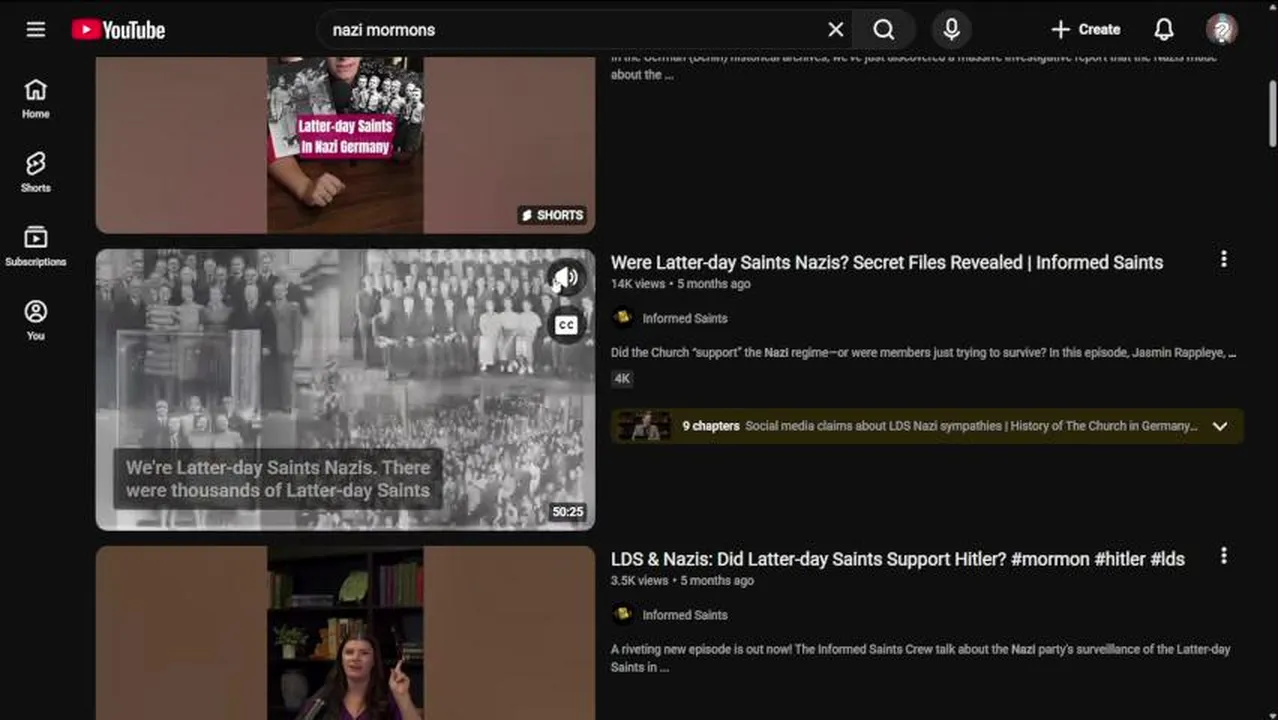Click the 14K views 5 months ago text
Screen dimensions: 1278x720
pos(680,284)
